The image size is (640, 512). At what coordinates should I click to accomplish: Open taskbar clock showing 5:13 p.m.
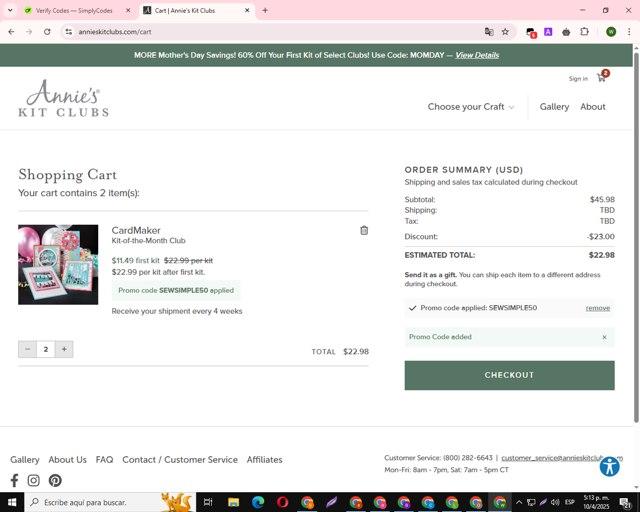(x=596, y=502)
